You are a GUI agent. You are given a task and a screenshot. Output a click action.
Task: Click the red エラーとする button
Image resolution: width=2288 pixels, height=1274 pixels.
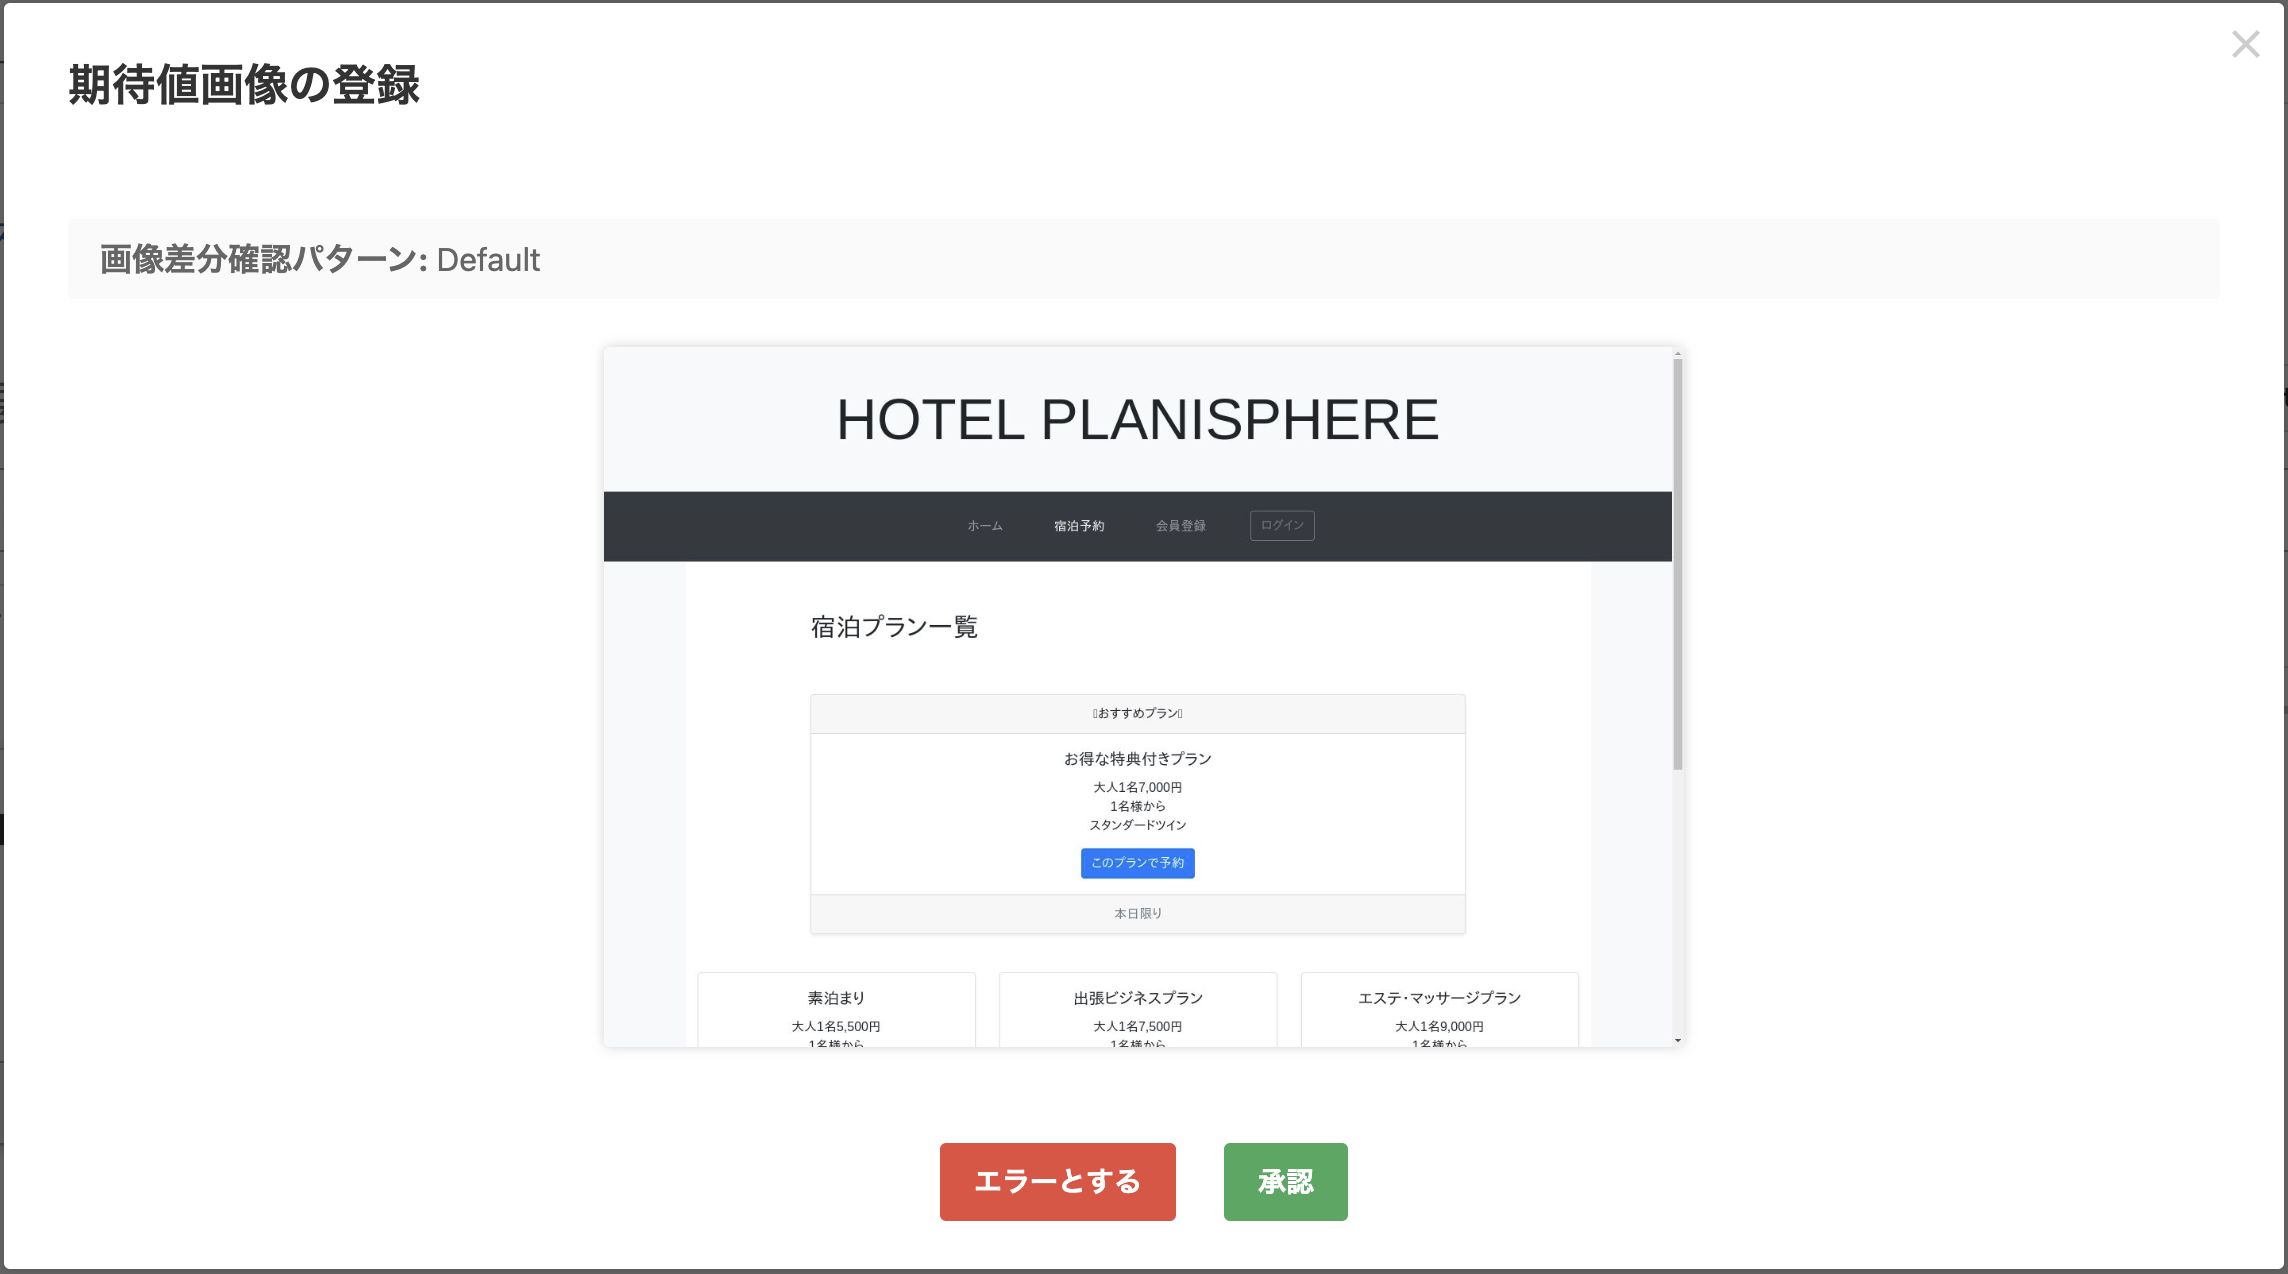pyautogui.click(x=1057, y=1181)
